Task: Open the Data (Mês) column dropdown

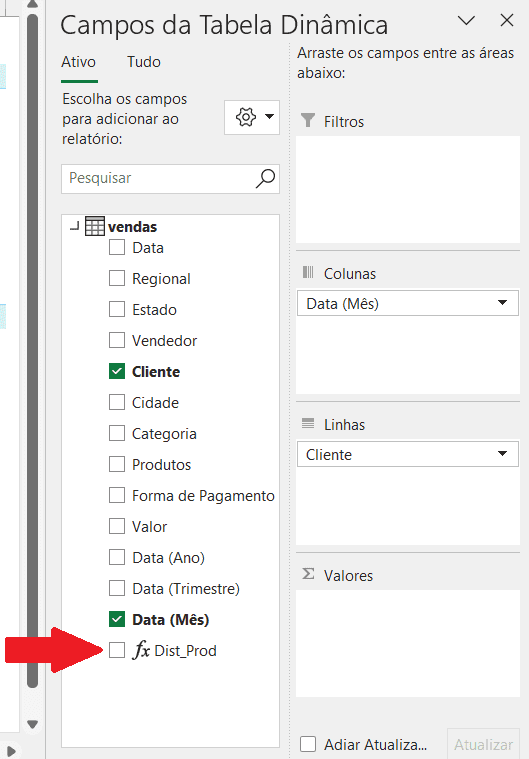Action: pos(502,303)
